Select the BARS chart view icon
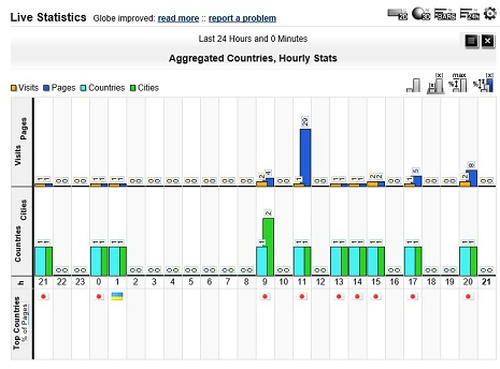The width and height of the screenshot is (500, 369). point(445,14)
